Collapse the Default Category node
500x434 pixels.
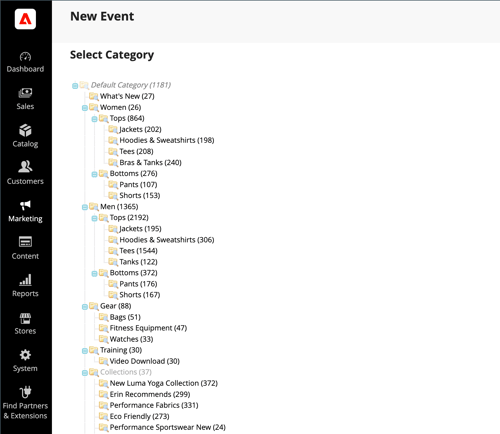pos(75,86)
